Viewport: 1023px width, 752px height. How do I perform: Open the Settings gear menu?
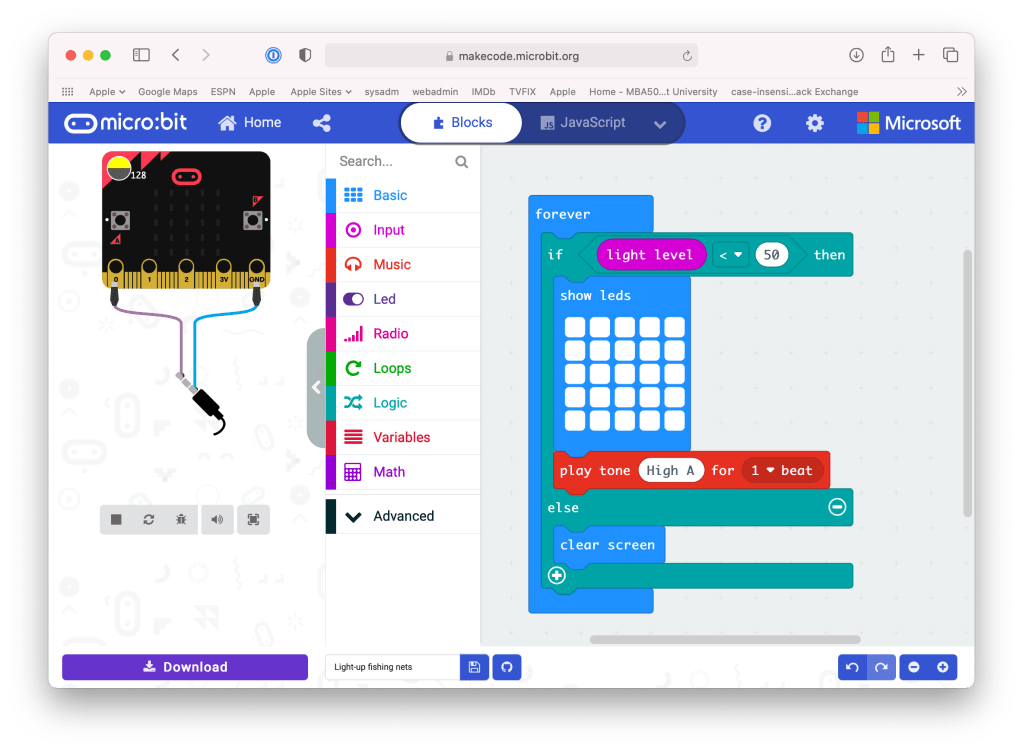[815, 123]
